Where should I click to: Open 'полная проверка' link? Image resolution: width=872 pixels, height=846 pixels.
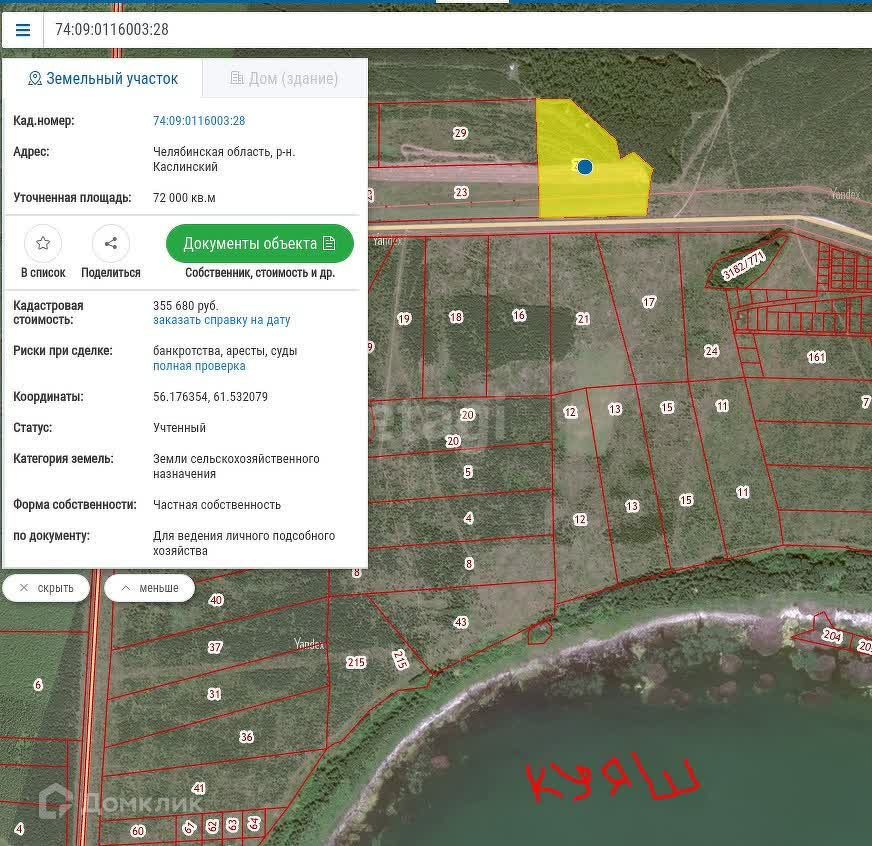click(199, 366)
